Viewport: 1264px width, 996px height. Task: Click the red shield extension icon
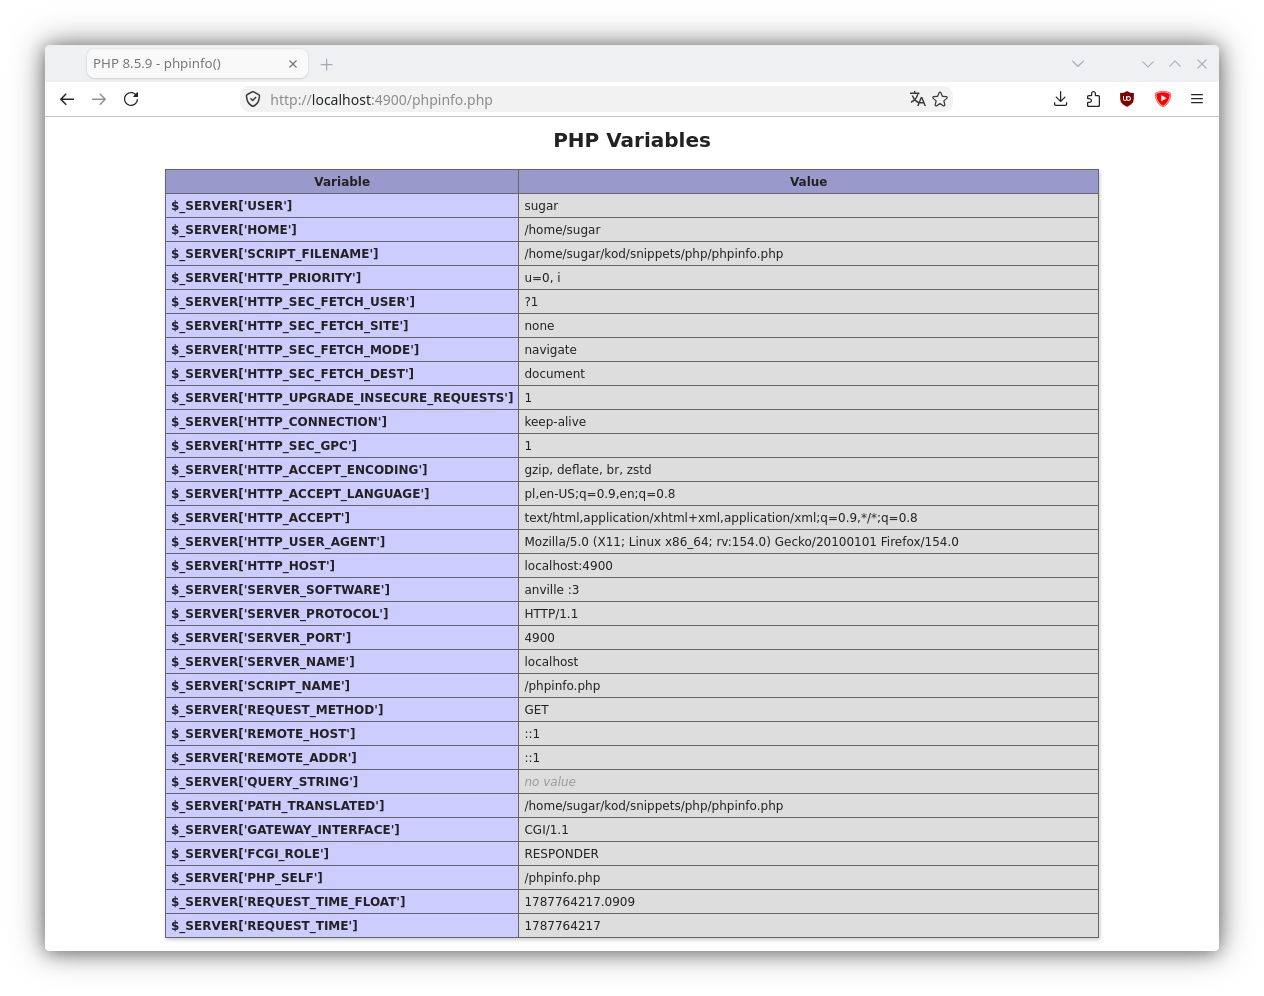pos(1163,99)
